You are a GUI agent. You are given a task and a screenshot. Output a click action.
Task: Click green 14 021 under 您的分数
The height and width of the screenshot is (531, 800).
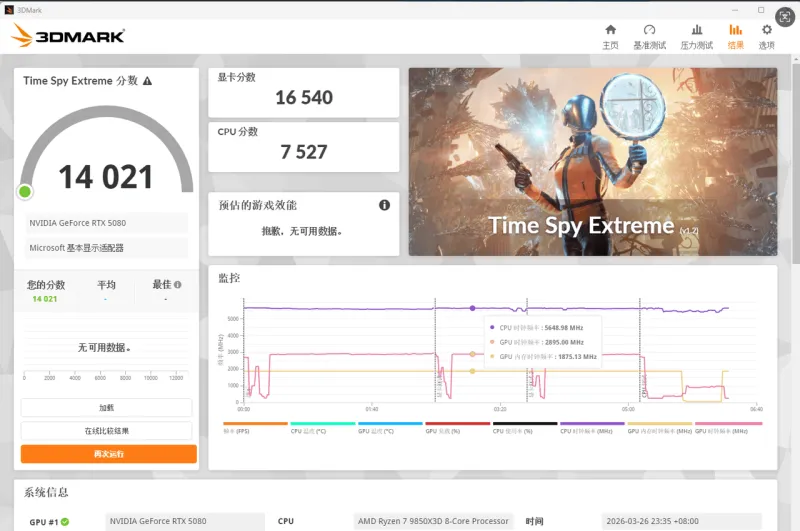(45, 299)
